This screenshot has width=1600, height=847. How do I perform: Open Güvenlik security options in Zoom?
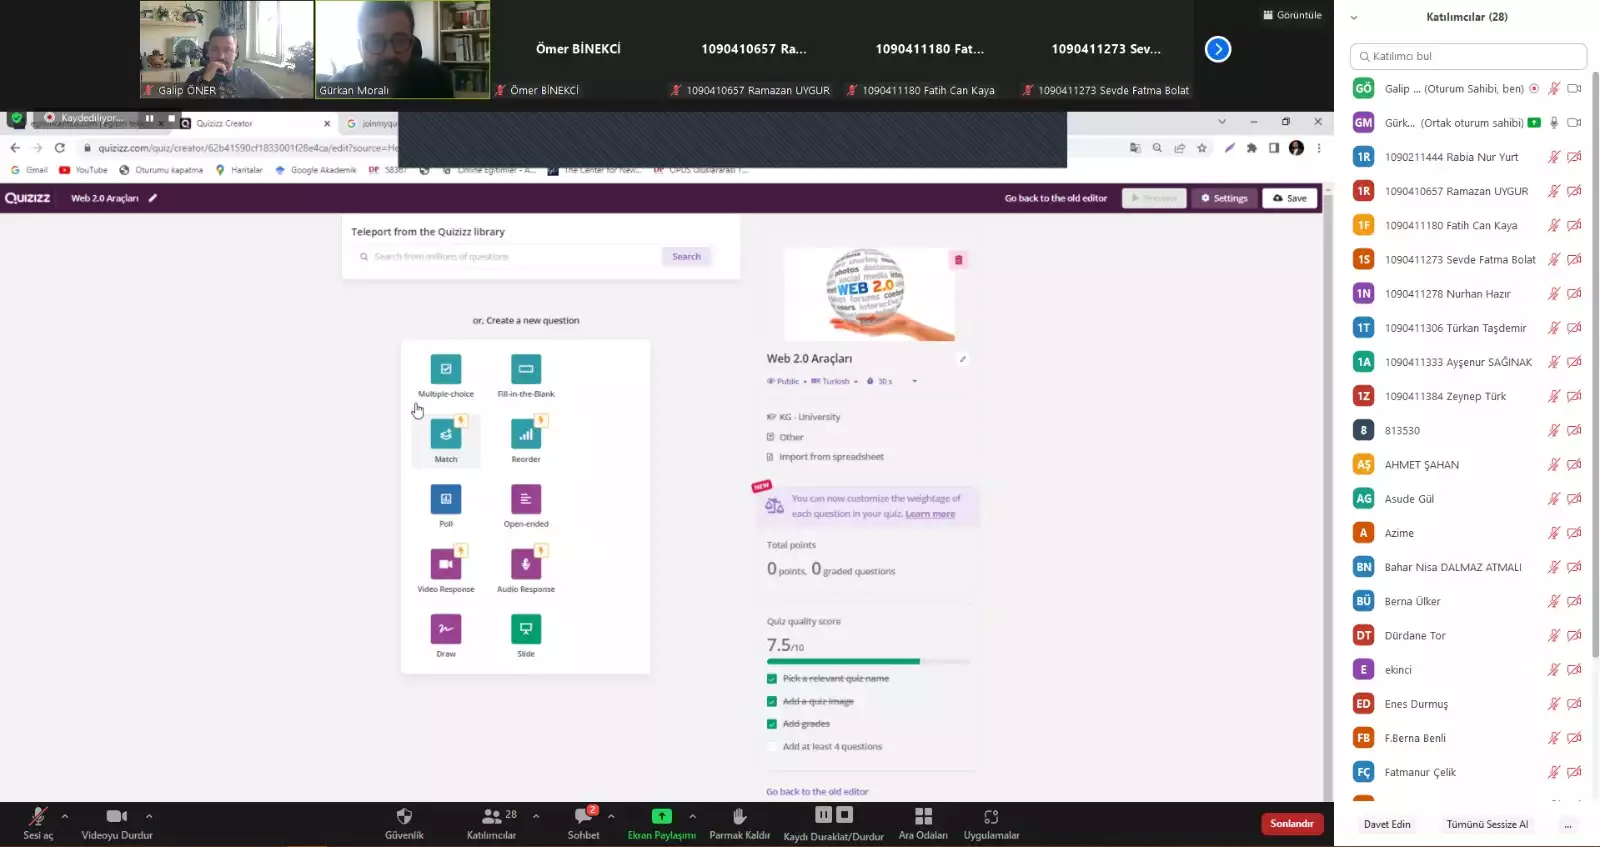click(x=404, y=824)
